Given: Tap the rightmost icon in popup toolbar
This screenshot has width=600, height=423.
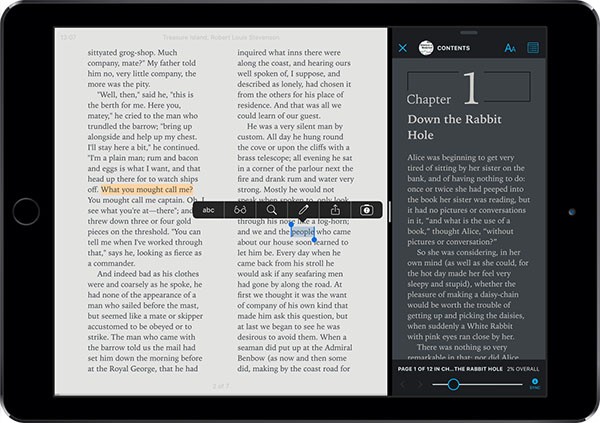Looking at the screenshot, I should [366, 210].
